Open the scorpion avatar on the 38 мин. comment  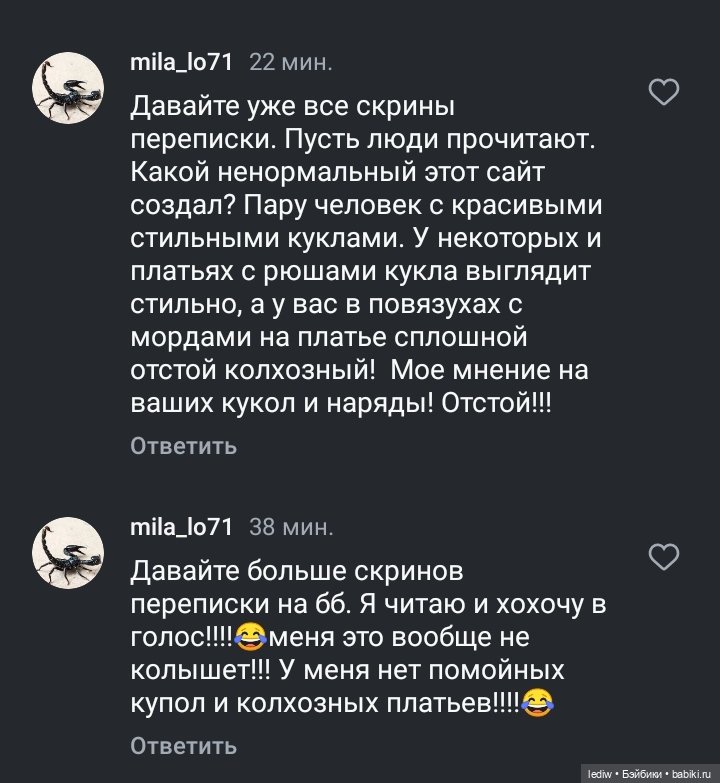[x=69, y=552]
